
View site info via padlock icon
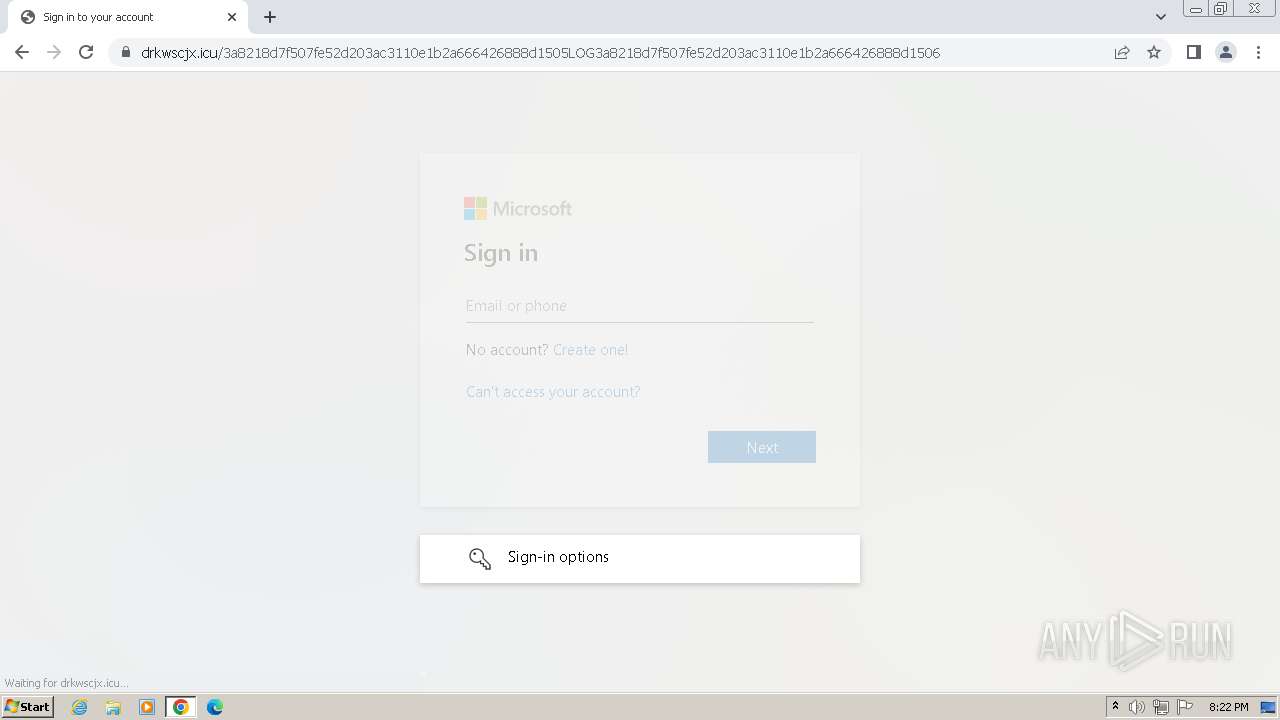pos(126,52)
